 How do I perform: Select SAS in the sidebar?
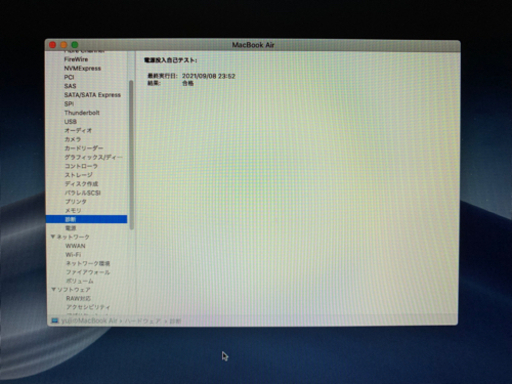coord(70,86)
